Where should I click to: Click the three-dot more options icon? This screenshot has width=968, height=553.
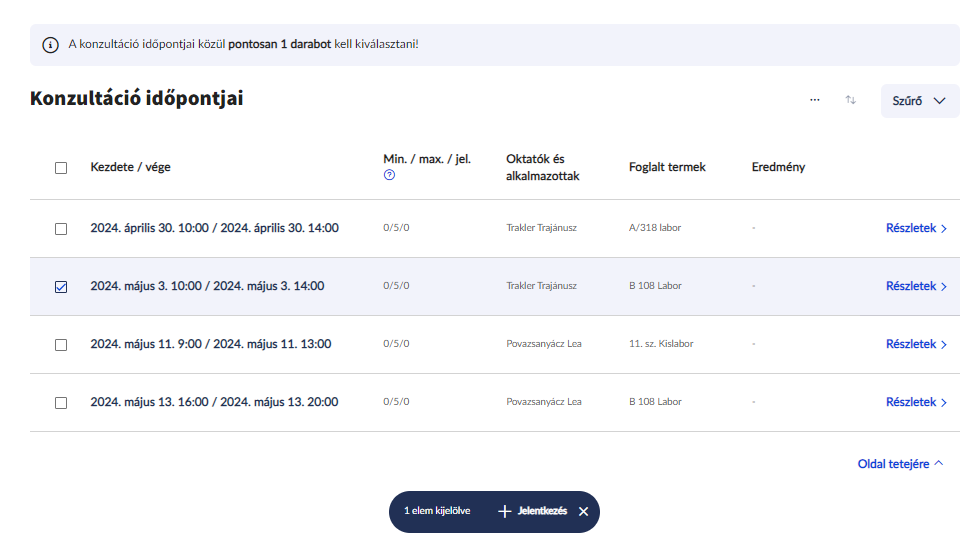pyautogui.click(x=815, y=100)
